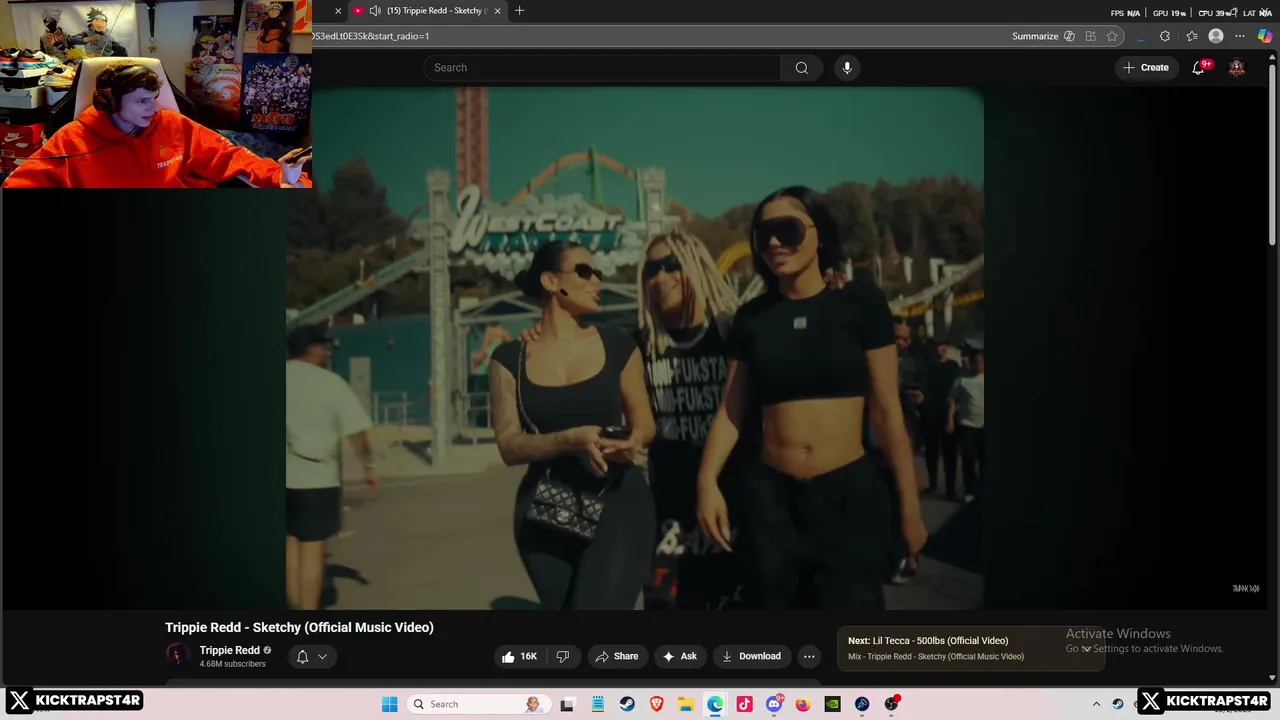Screen dimensions: 1280x720
Task: Open the YouTube account avatar menu
Action: [1237, 67]
